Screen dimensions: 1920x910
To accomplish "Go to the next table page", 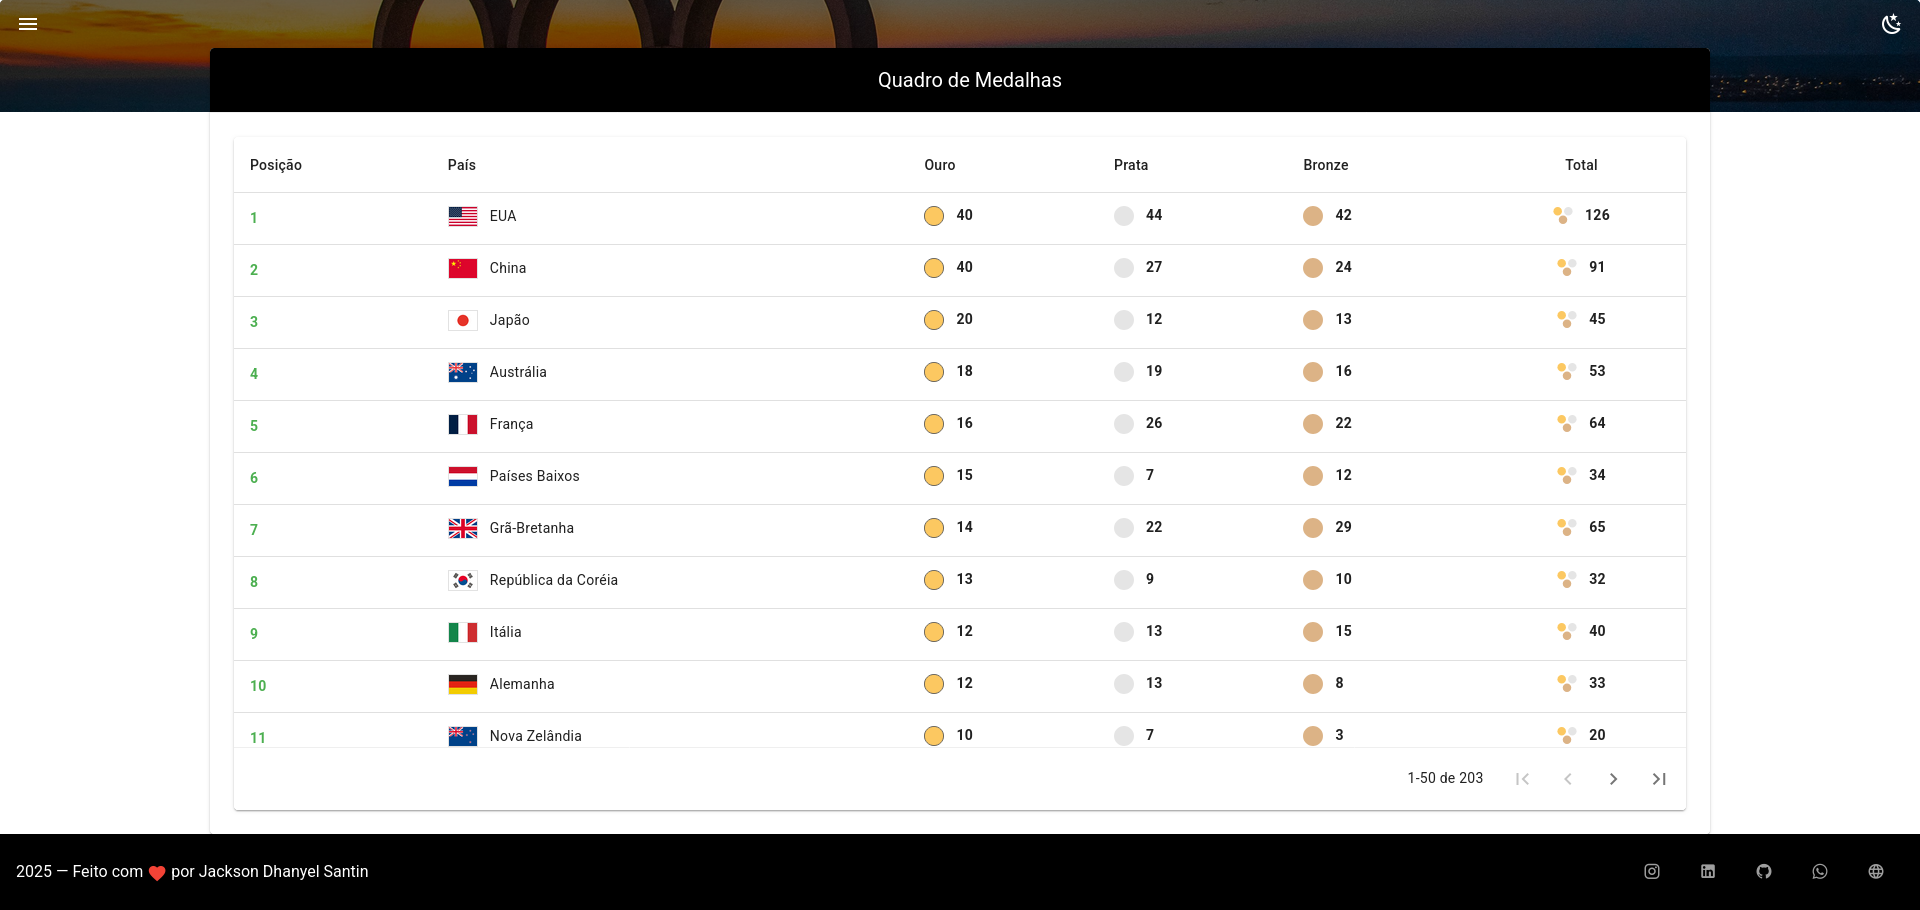I will (x=1613, y=779).
